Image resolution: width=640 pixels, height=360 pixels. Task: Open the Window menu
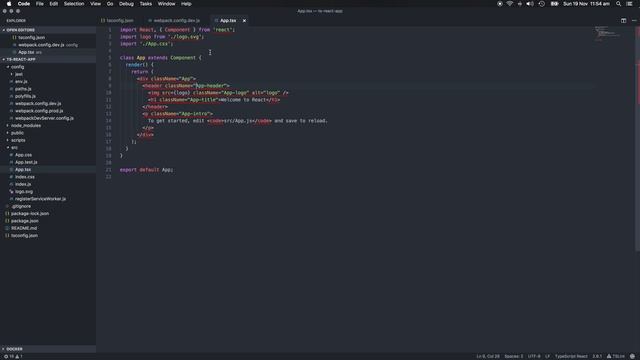166,4
